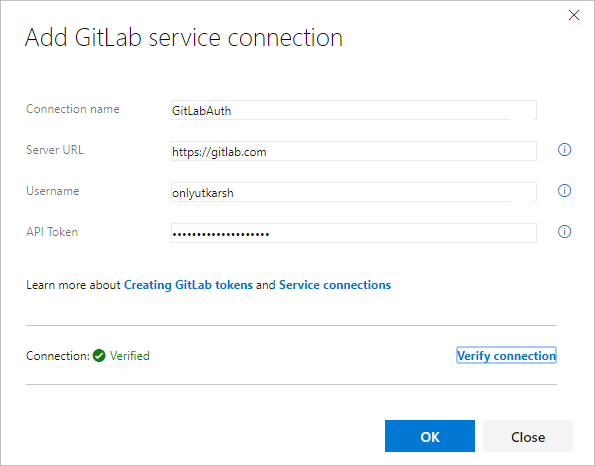Click the masked API Token field
Viewport: 595px width, 466px height.
[x=354, y=233]
